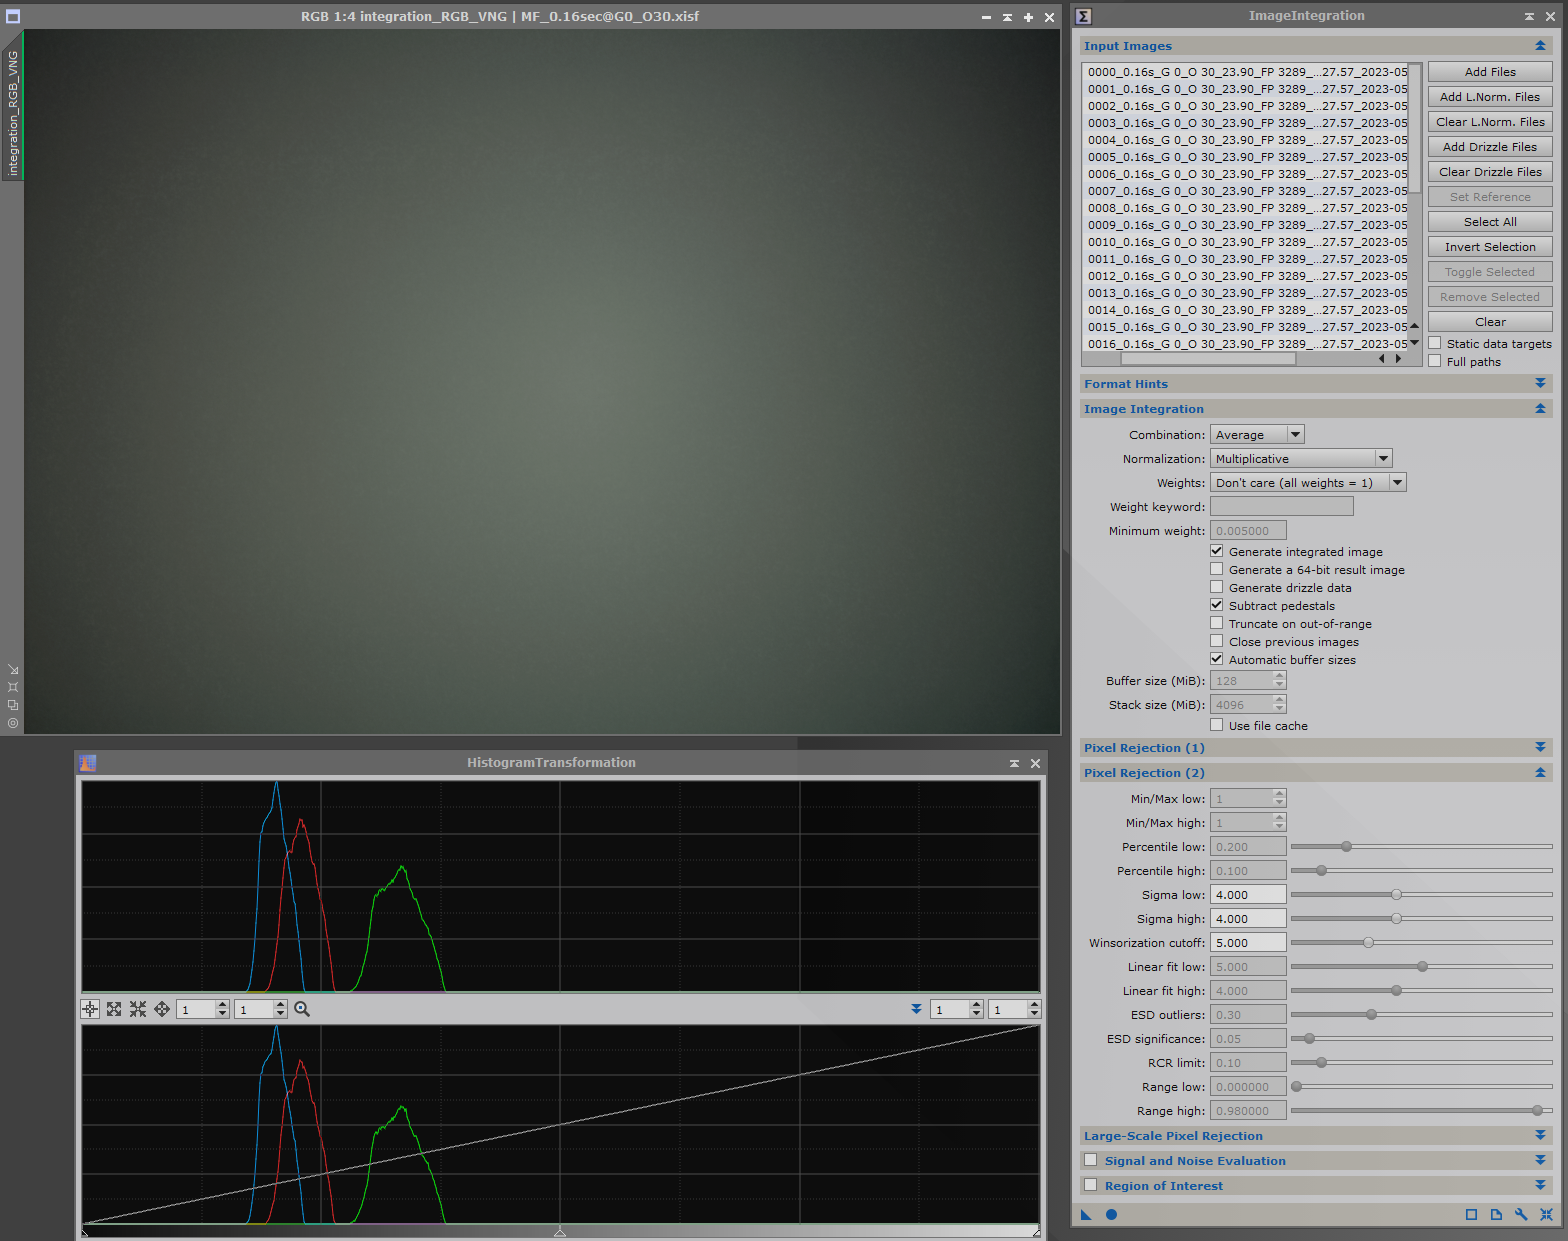Click the Reset icon in ImageIntegration panel

click(1546, 1215)
